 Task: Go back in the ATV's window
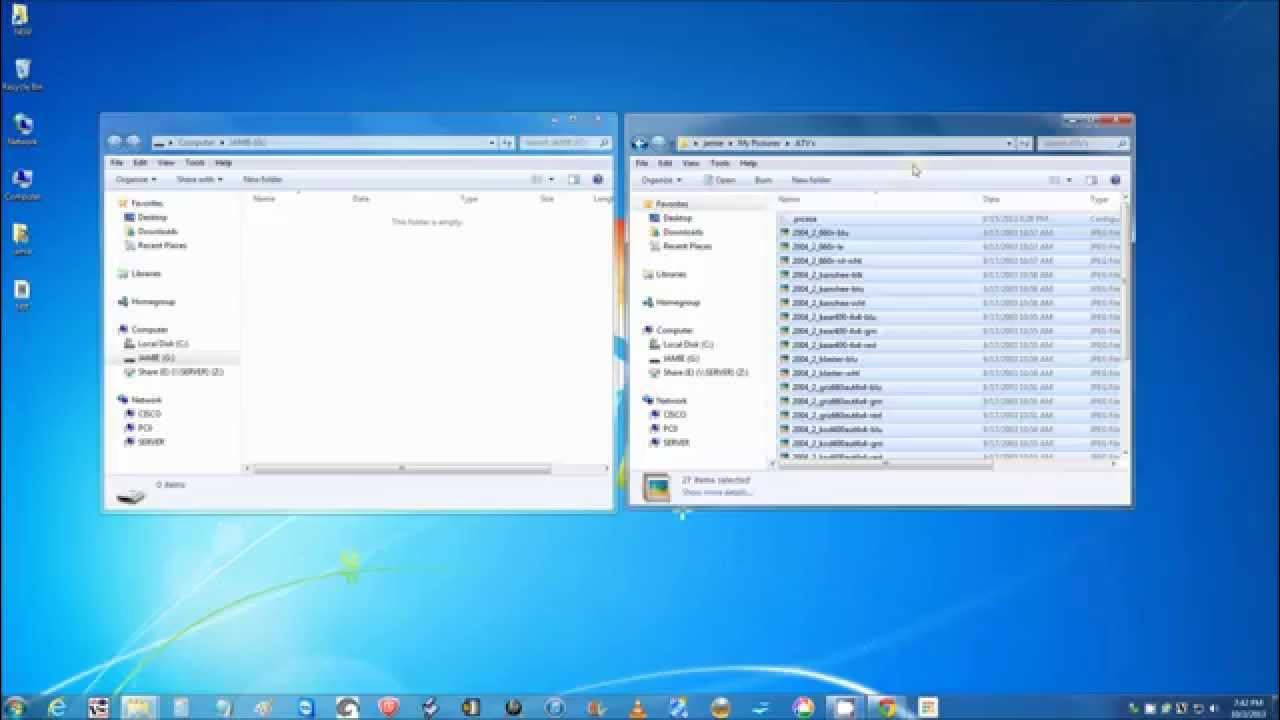[640, 143]
